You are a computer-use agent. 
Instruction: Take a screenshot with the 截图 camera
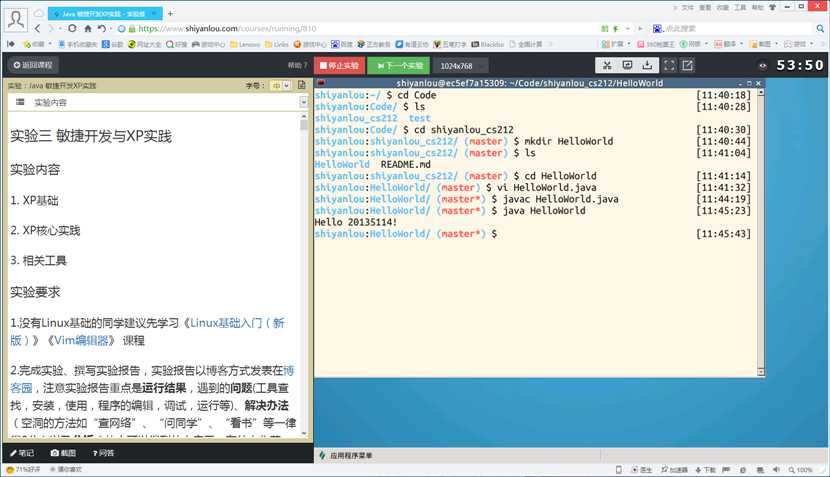[x=63, y=453]
